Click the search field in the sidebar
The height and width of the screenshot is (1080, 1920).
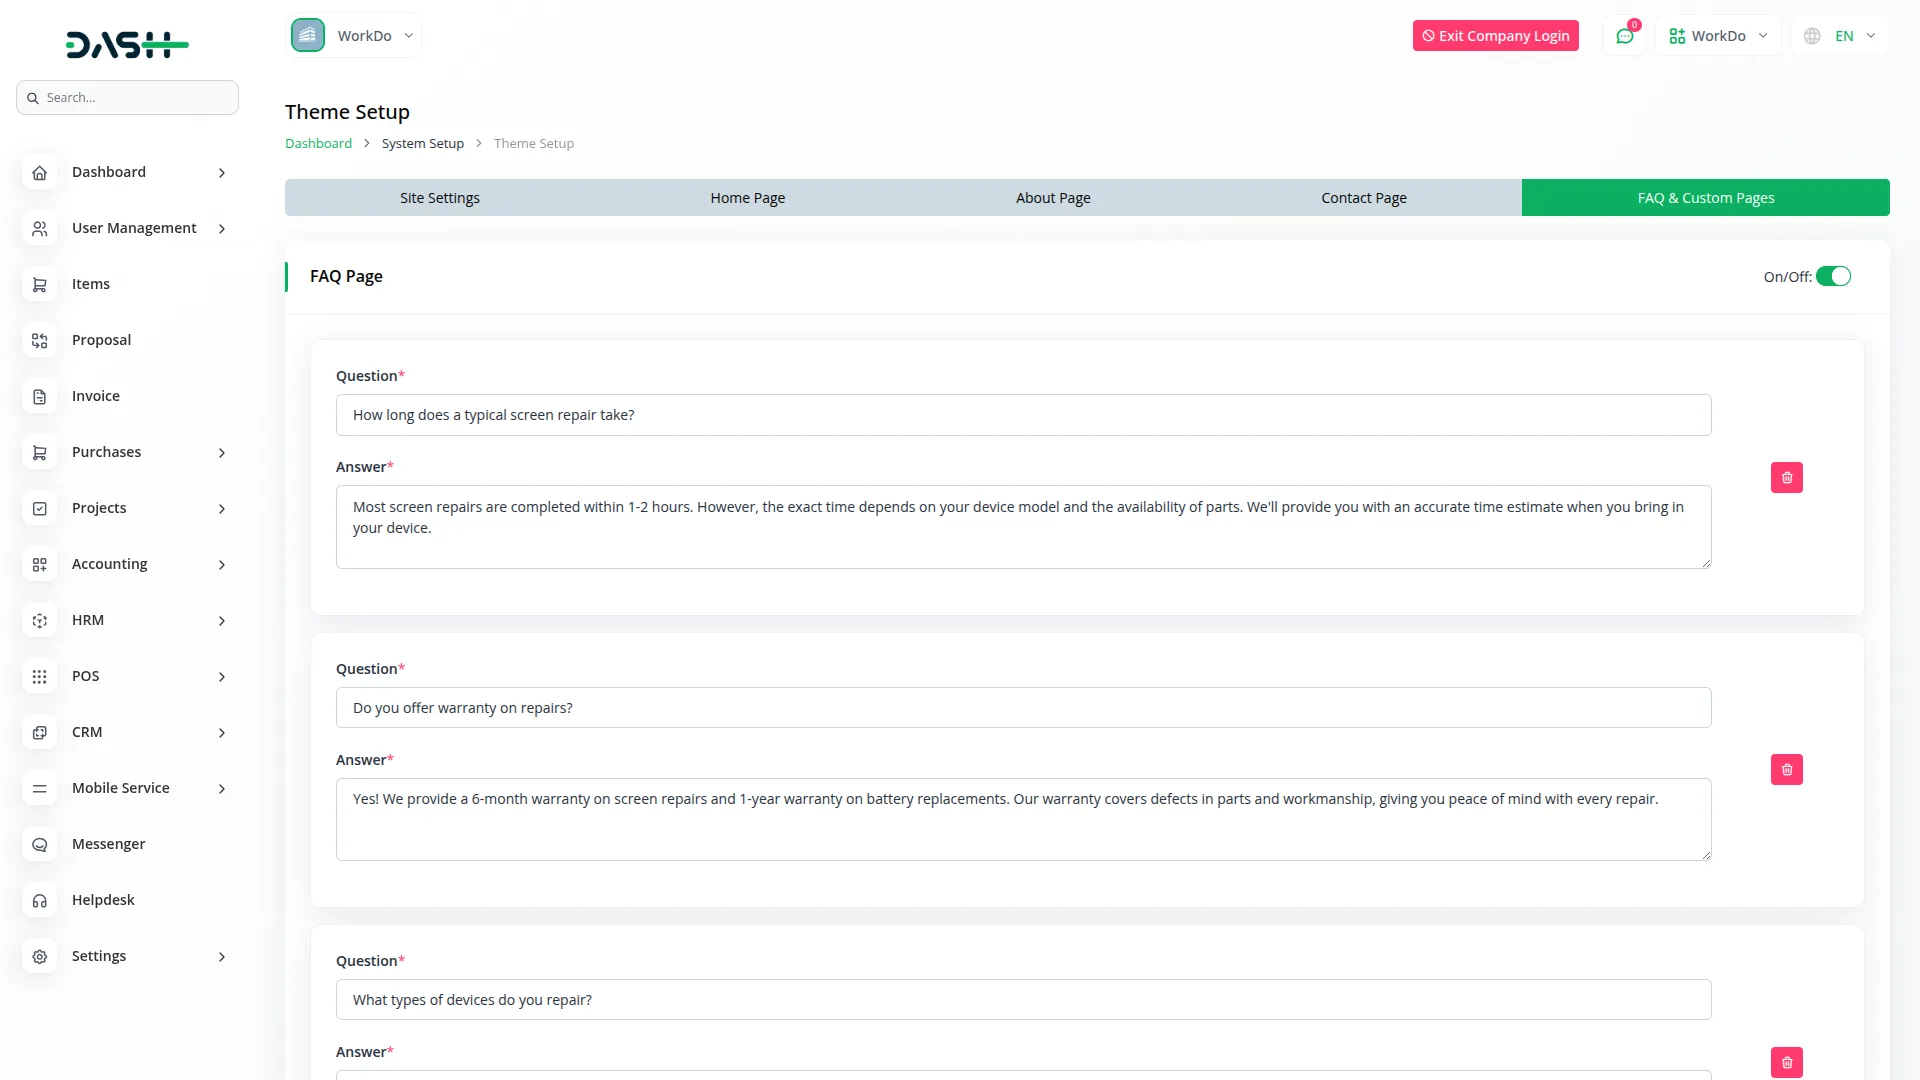(127, 97)
